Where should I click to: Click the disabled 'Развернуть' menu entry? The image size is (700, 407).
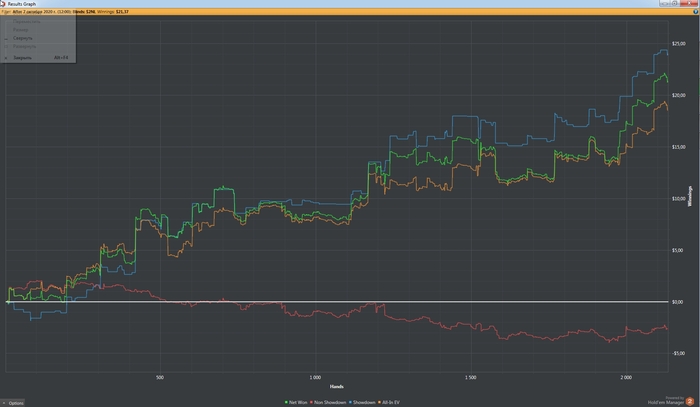click(x=38, y=46)
